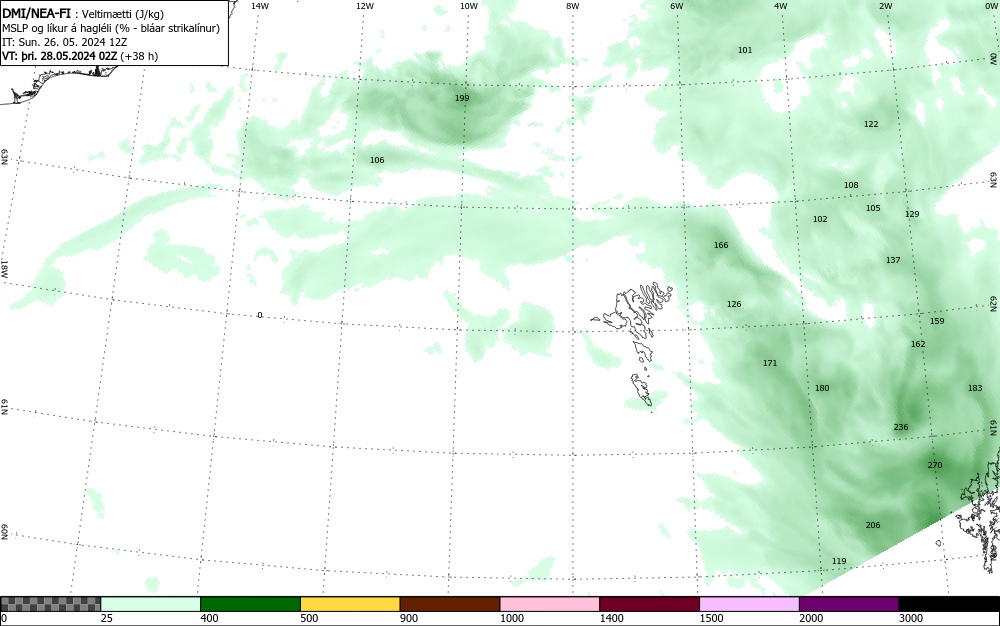Click the 14W longitude label
The height and width of the screenshot is (626, 1000).
tap(260, 6)
